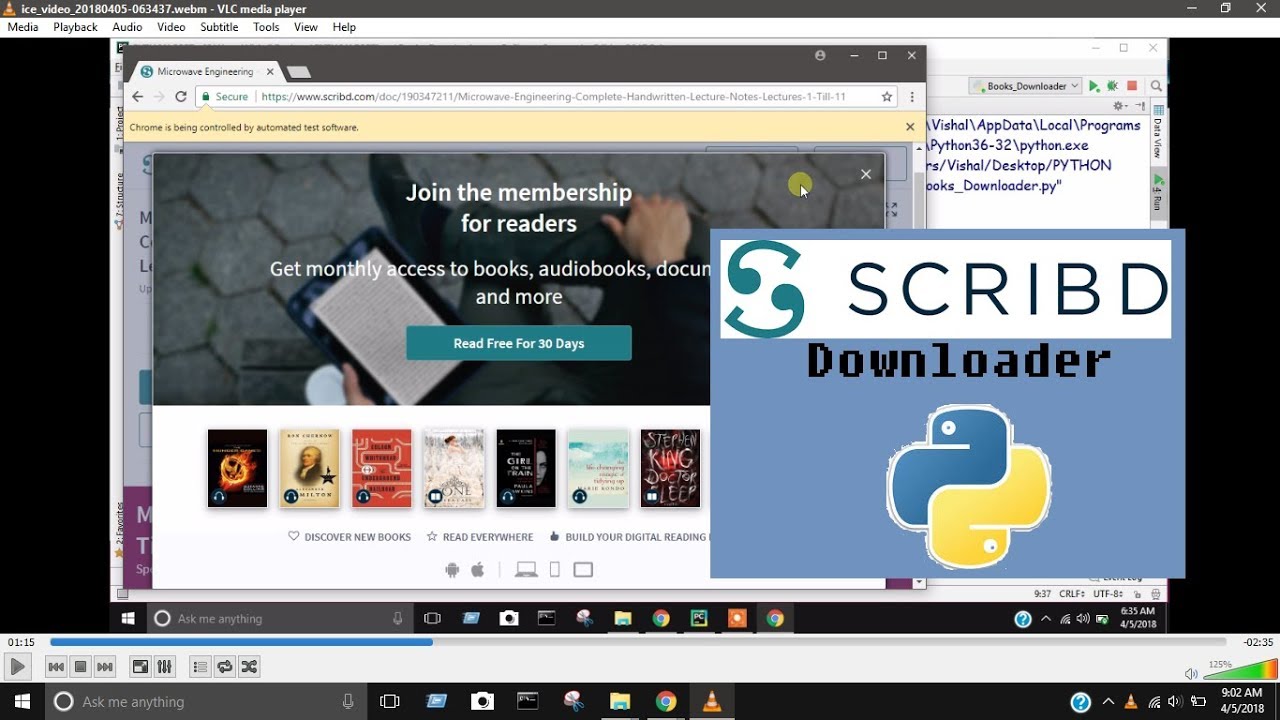Show VLC extended settings equalizer
This screenshot has height=720, width=1280.
pos(165,667)
